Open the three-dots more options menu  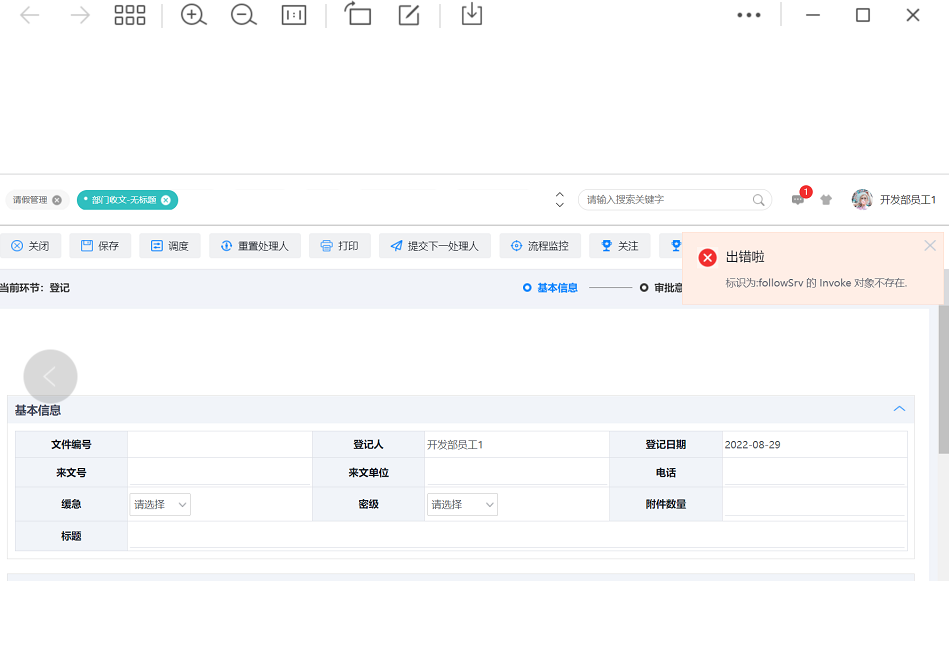click(x=749, y=15)
